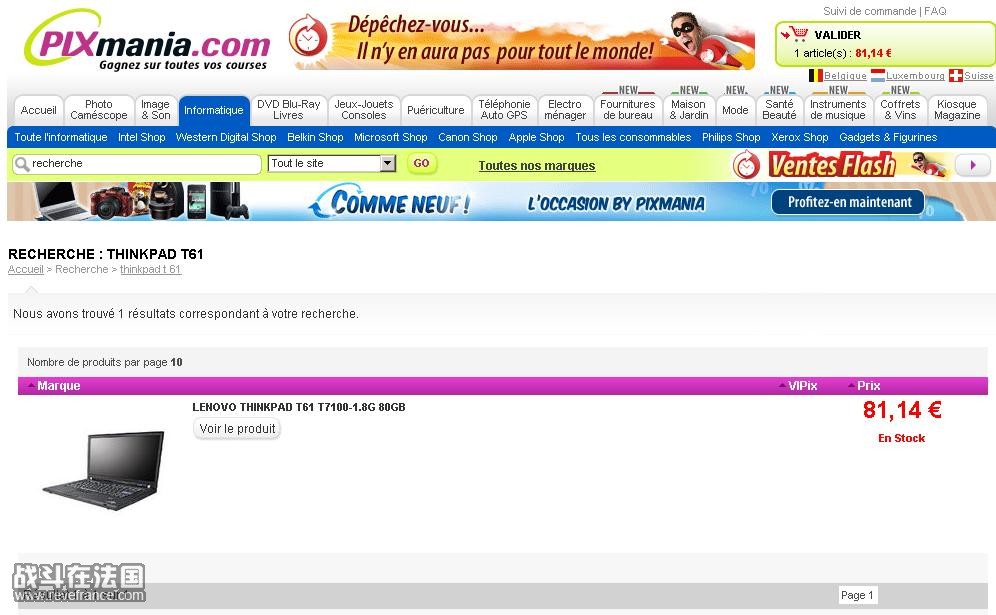The height and width of the screenshot is (615, 996).
Task: Open the Tout le site dropdown
Action: click(332, 163)
